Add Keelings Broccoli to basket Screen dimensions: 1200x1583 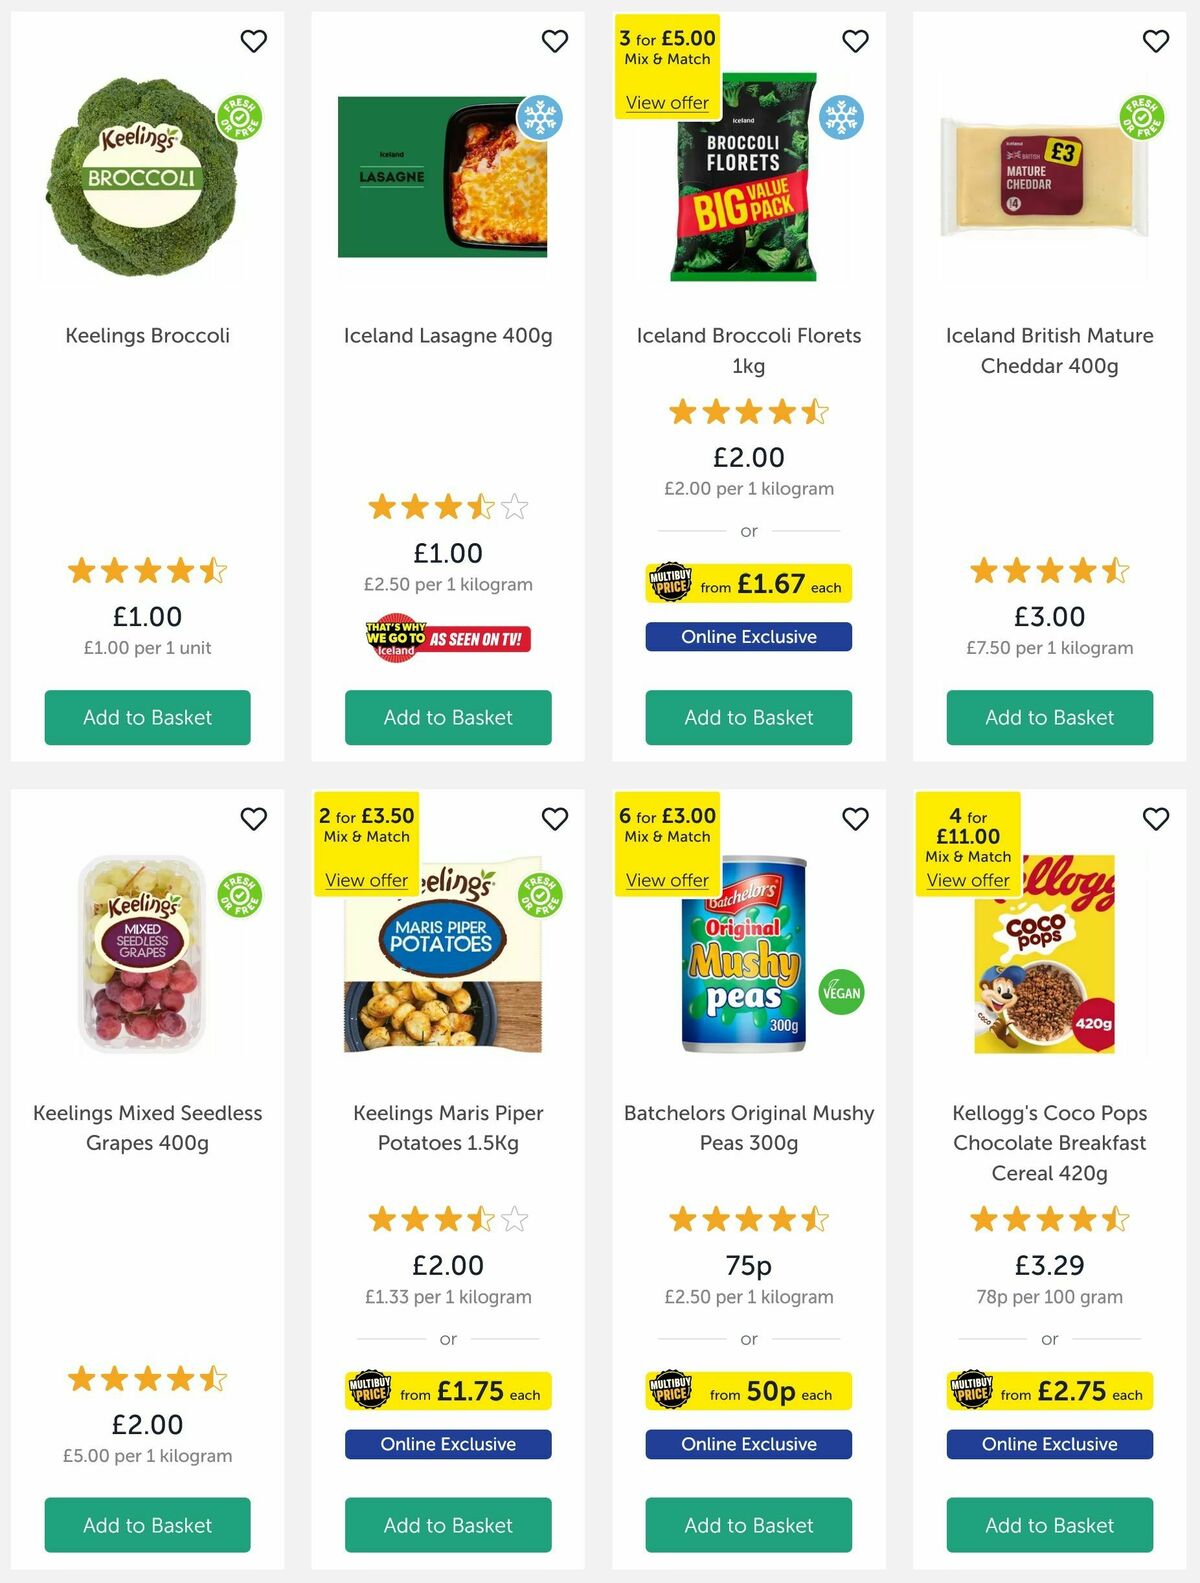point(147,717)
